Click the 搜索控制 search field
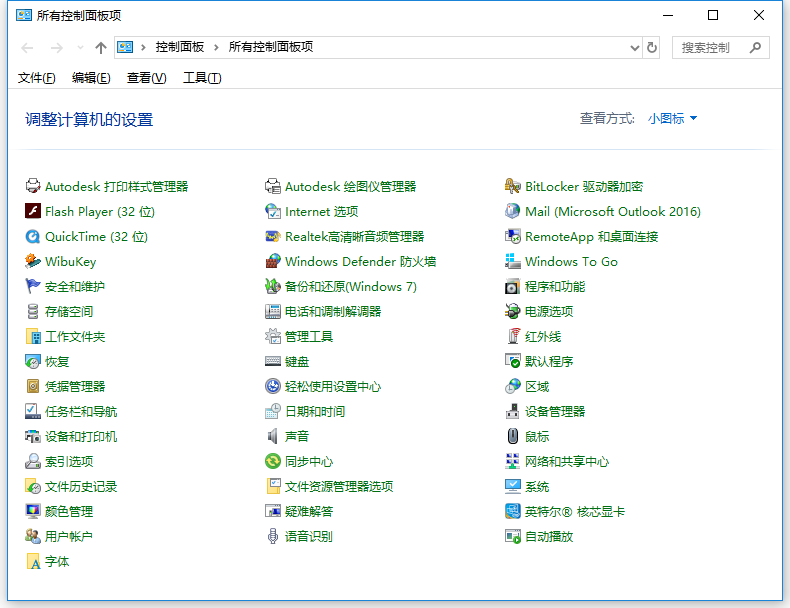 [720, 48]
